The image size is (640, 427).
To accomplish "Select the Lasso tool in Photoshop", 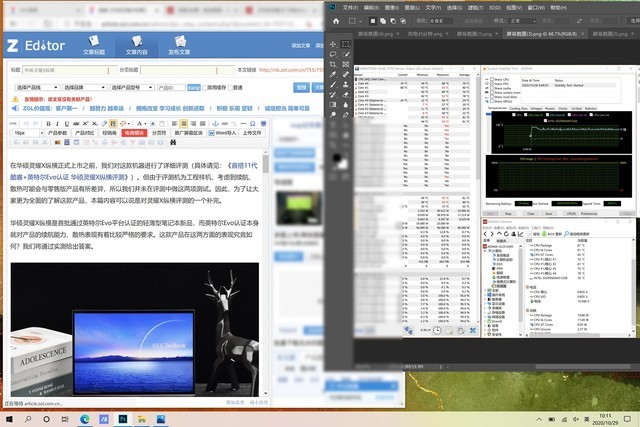I will pos(333,54).
